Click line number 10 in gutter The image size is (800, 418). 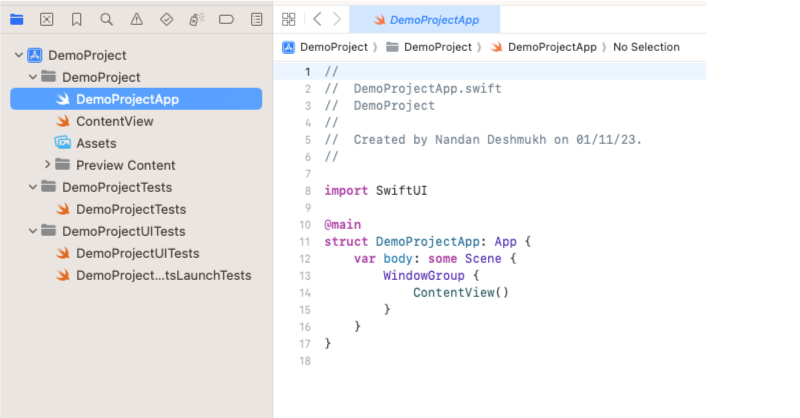point(305,225)
